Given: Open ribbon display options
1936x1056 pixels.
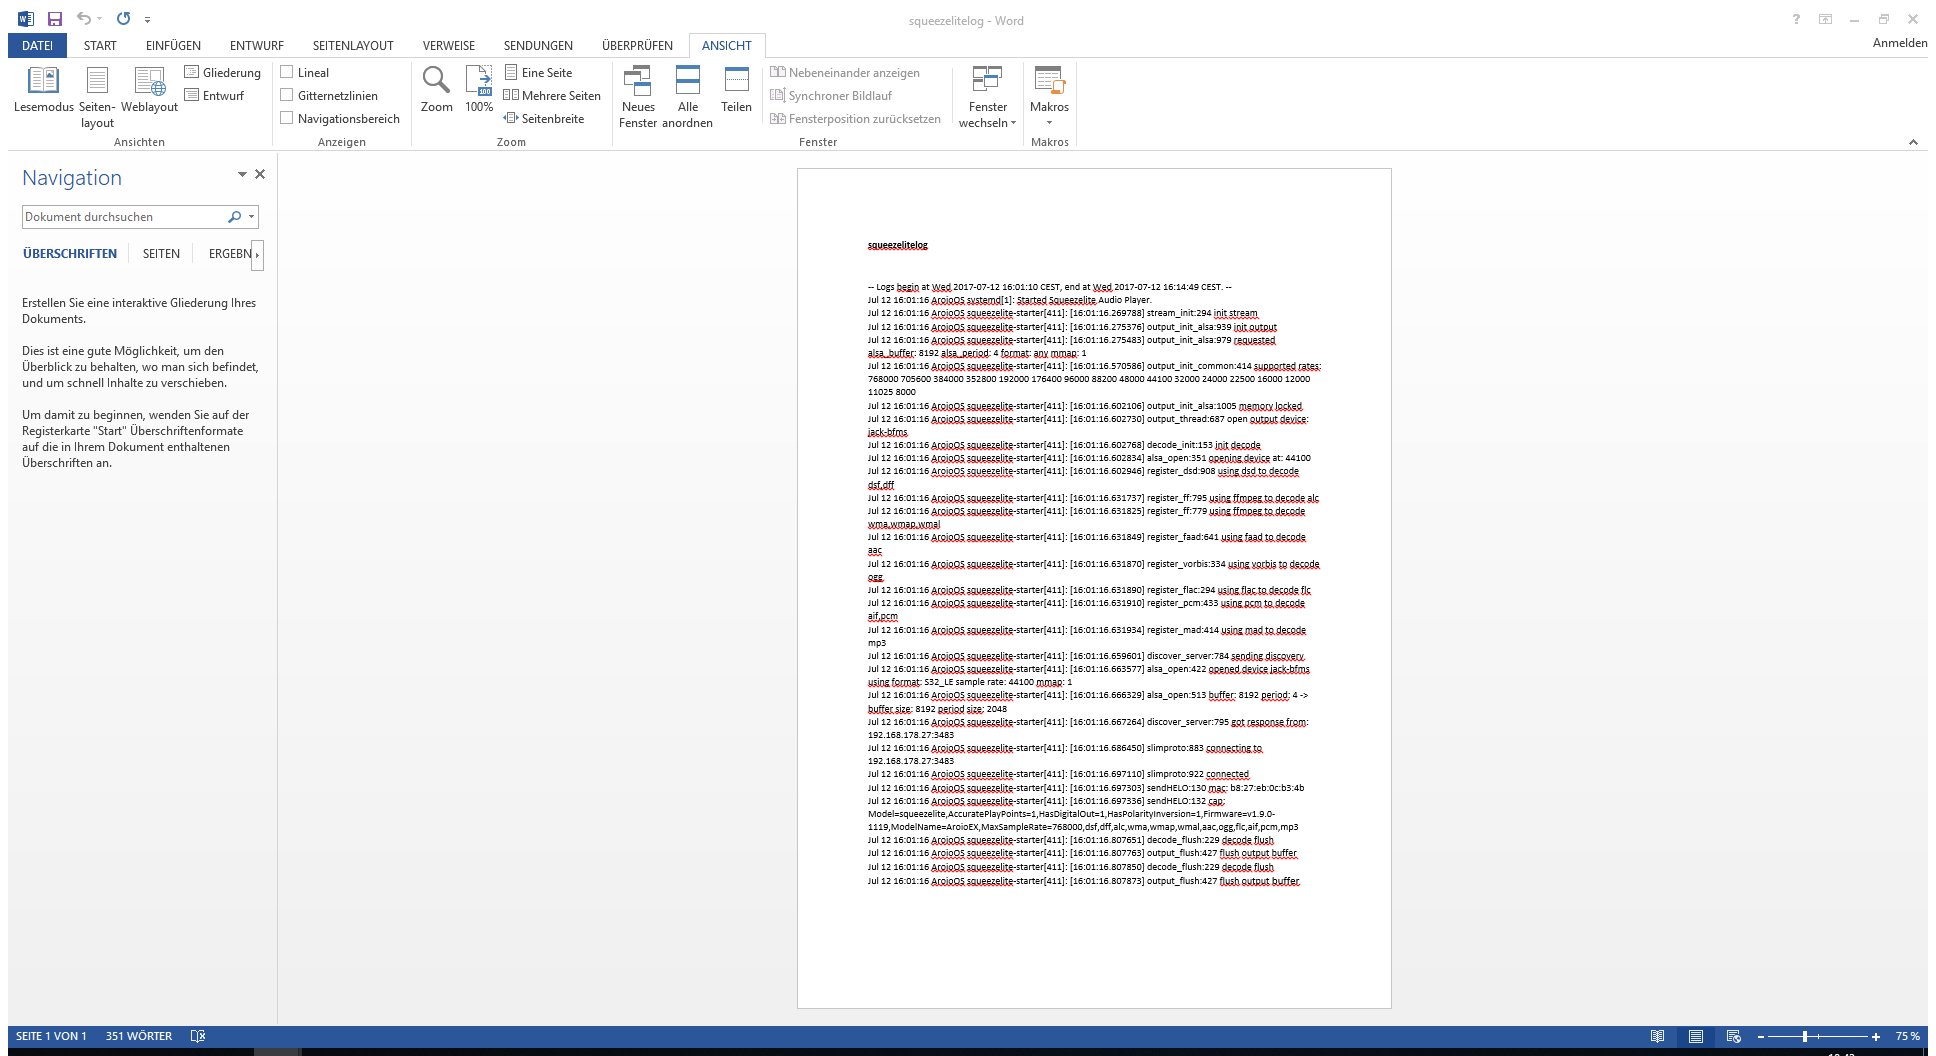Looking at the screenshot, I should [x=1825, y=19].
